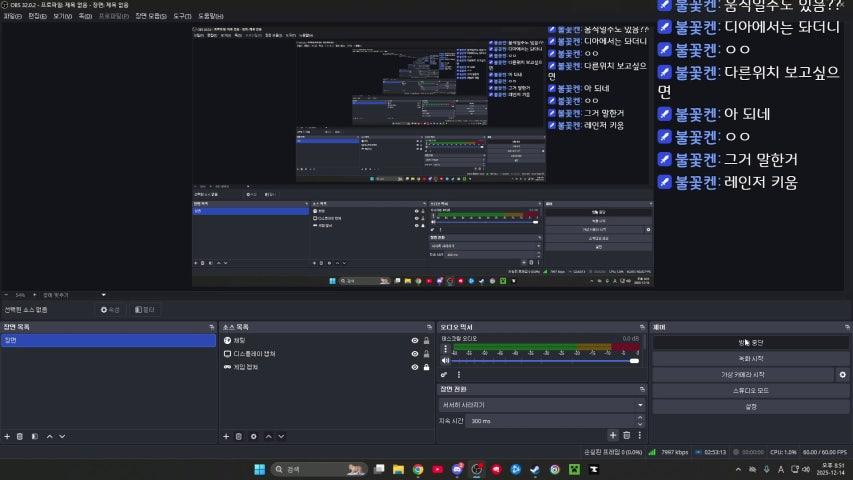Toggle the lock on 게임 캡쳐 source
This screenshot has width=853, height=480.
[426, 367]
